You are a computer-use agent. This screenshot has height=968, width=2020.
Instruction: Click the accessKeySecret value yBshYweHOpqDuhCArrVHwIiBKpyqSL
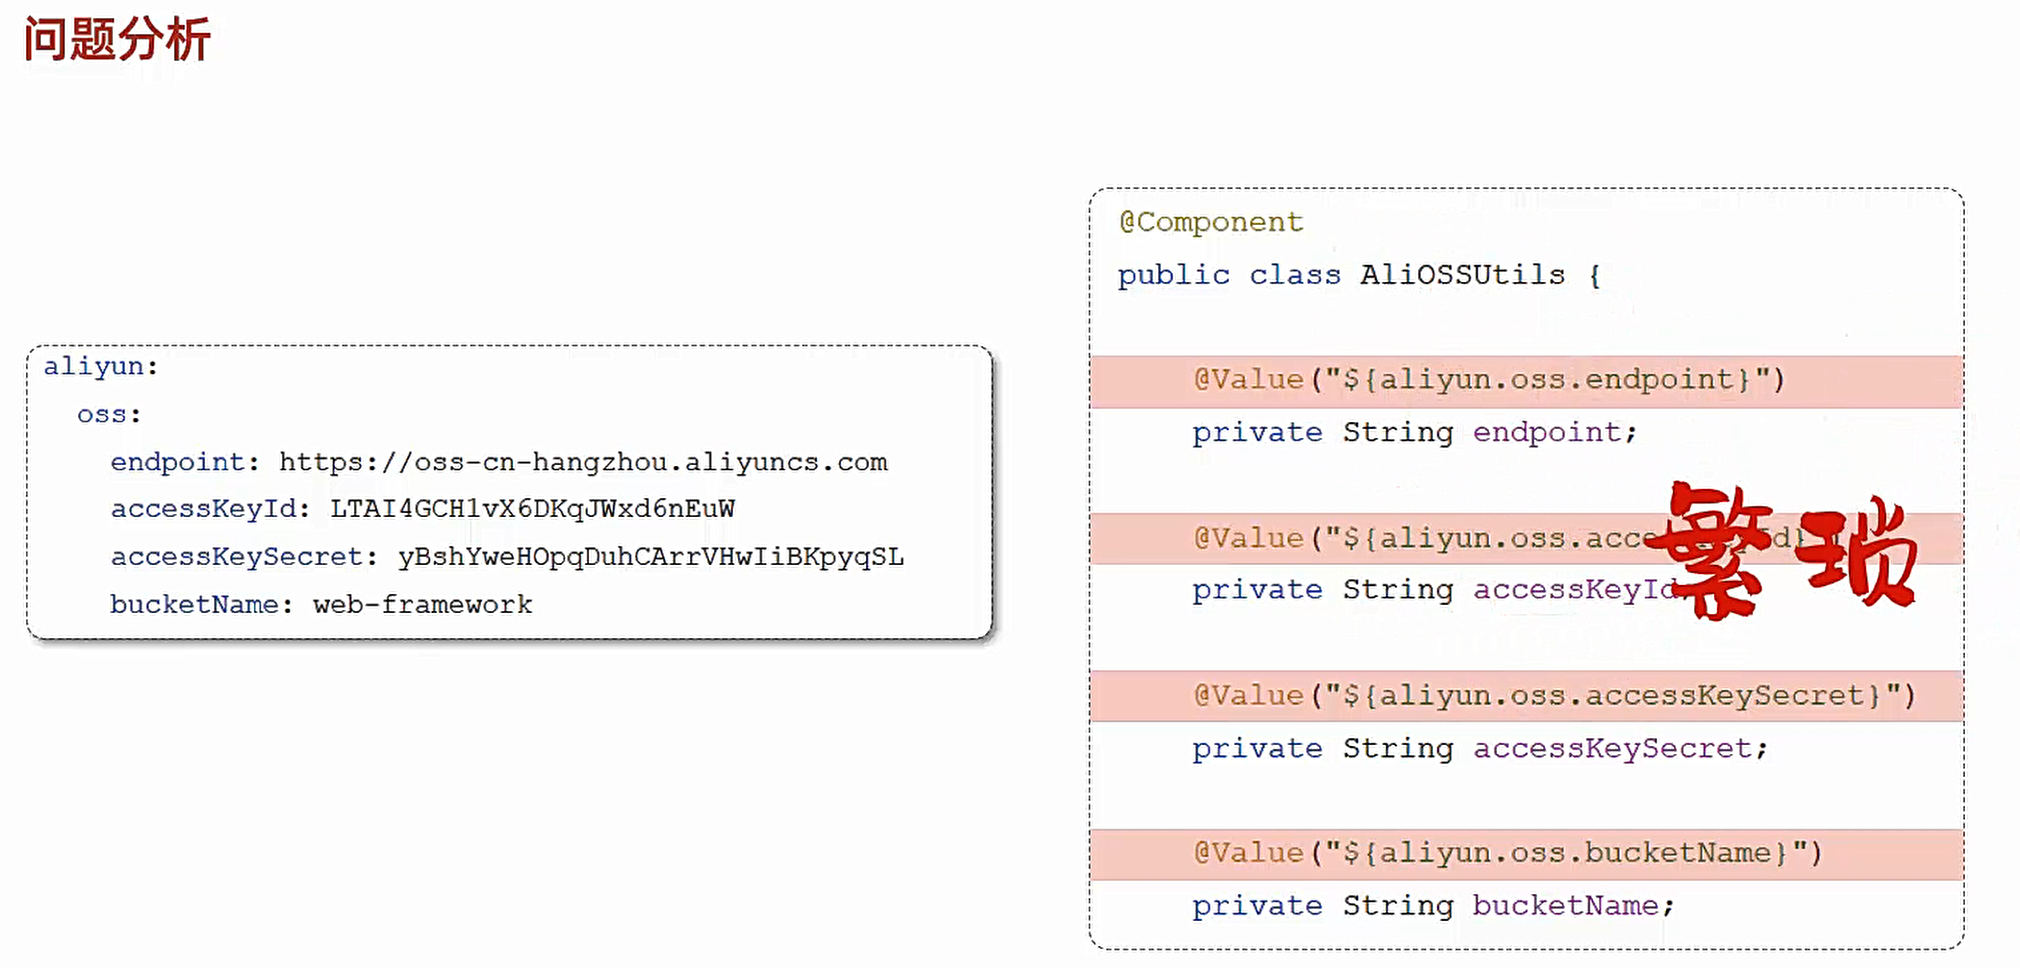tap(651, 557)
